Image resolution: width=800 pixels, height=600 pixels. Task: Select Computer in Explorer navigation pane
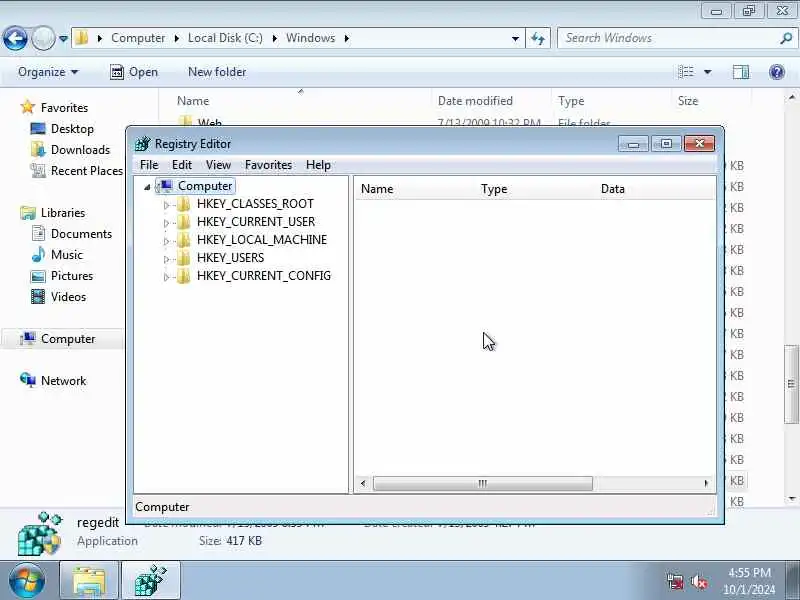click(x=68, y=339)
